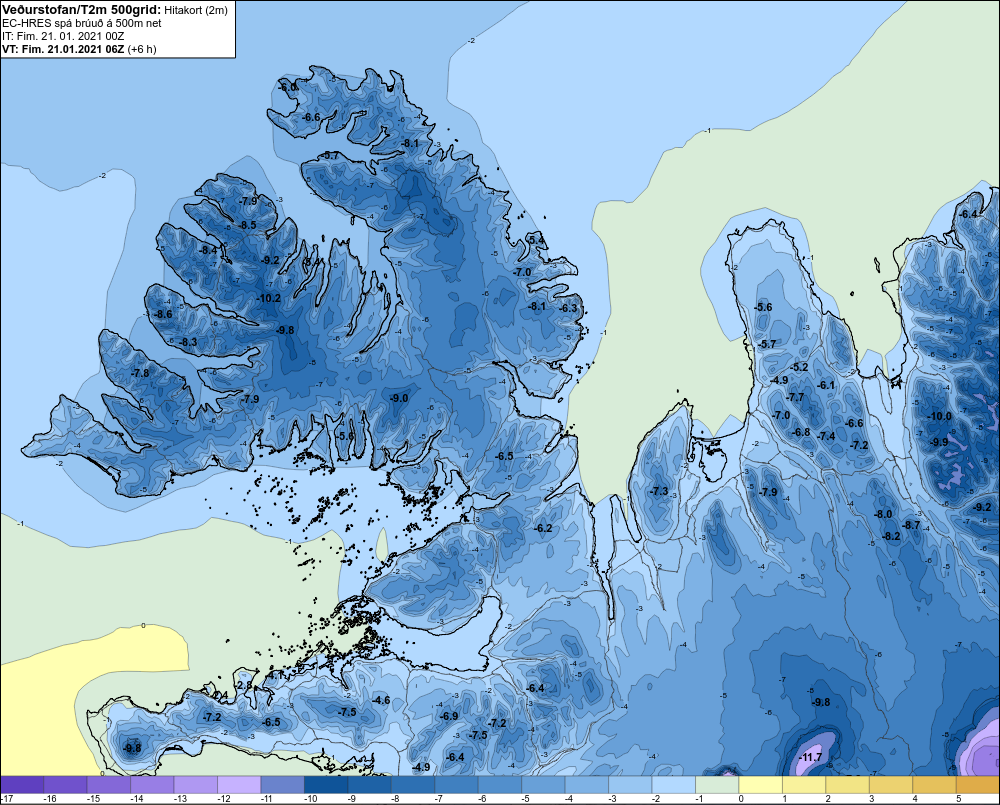Click the -5.4 temperature label
This screenshot has height=805, width=1000.
(536, 240)
